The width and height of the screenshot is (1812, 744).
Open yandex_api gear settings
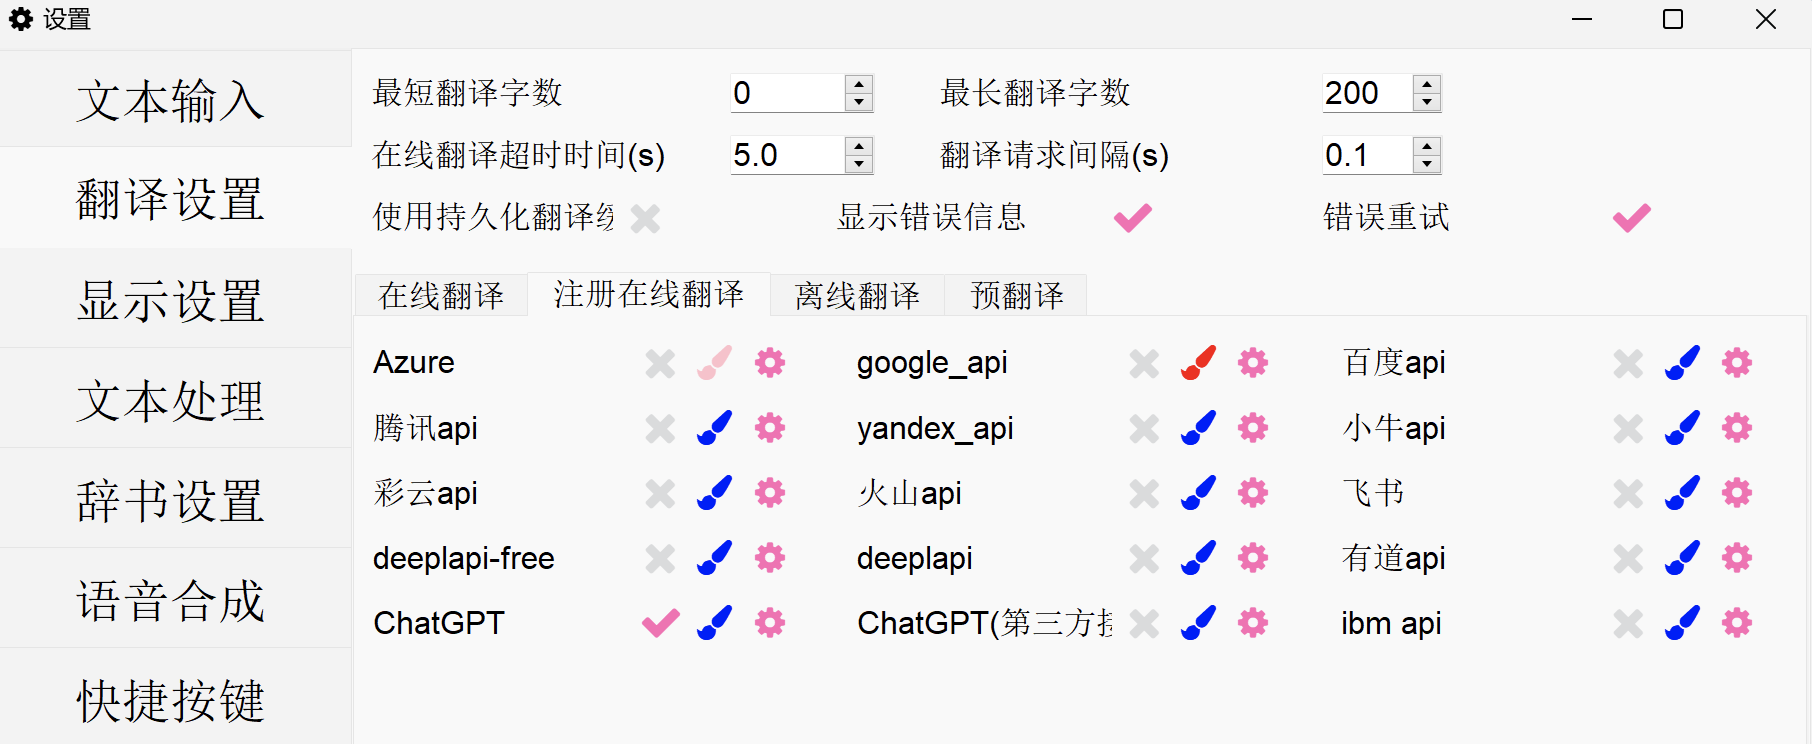(1253, 428)
